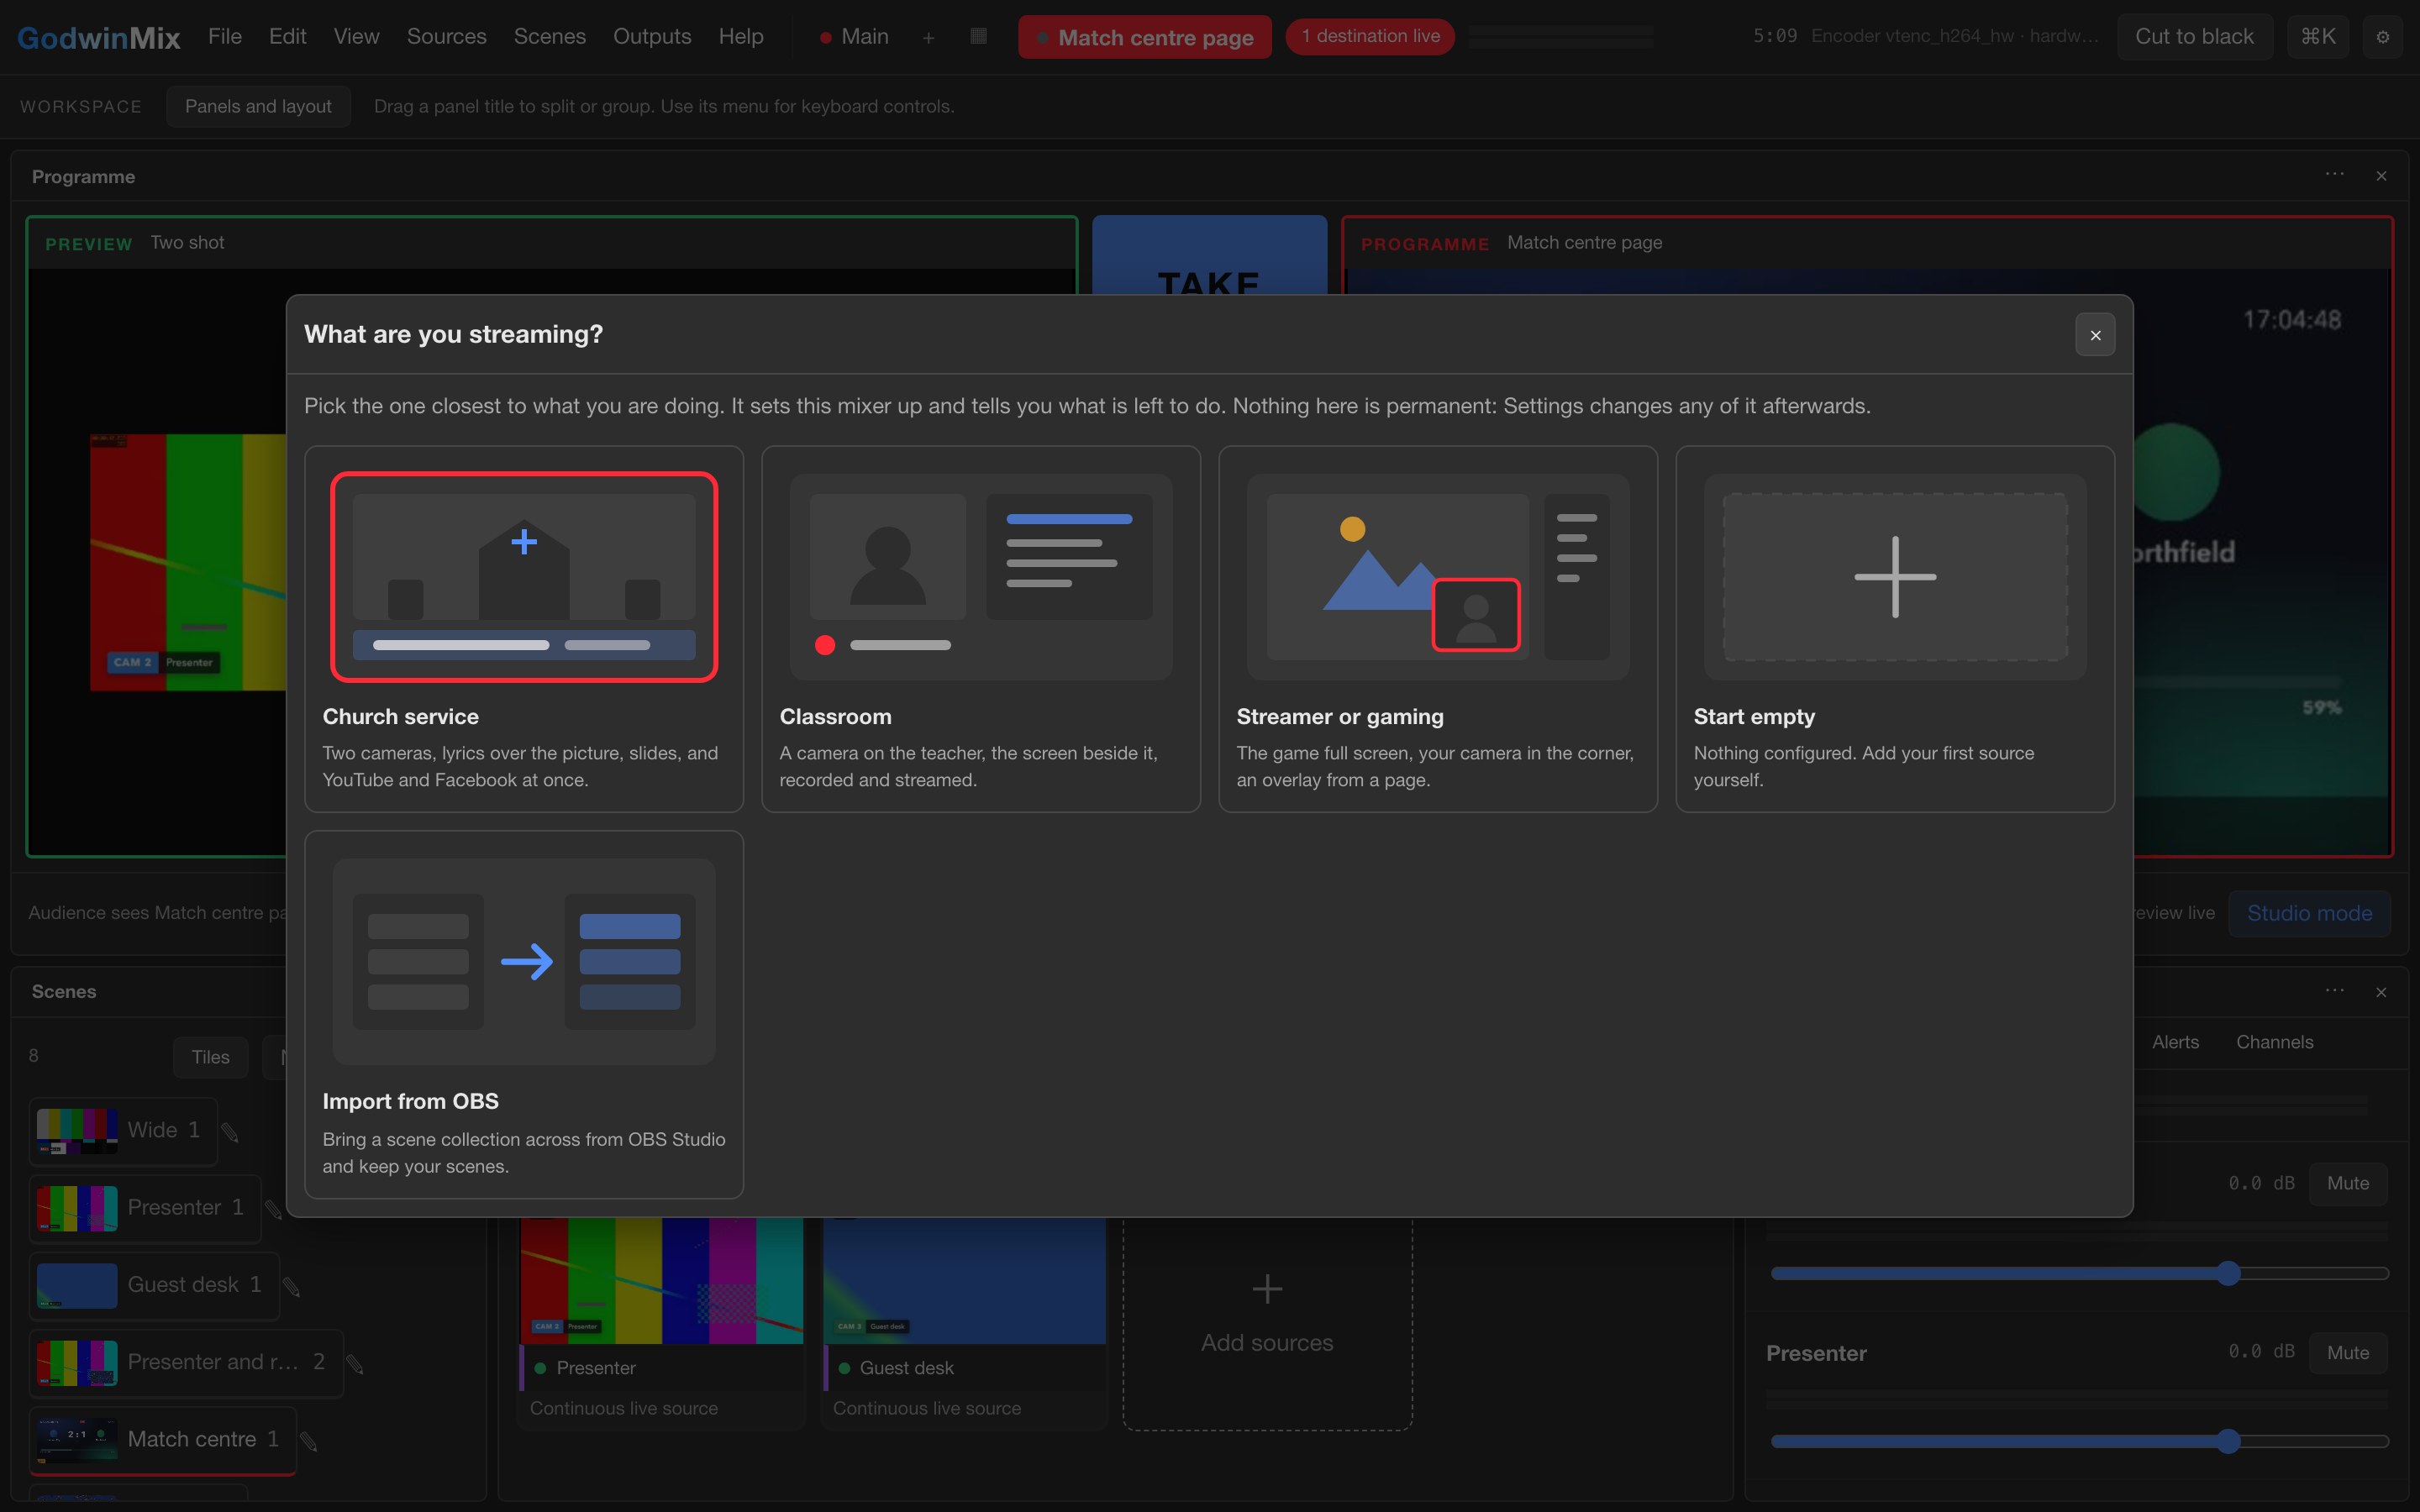Close the What are you streaming dialog
Screen dimensions: 2420x1512
tap(2095, 335)
